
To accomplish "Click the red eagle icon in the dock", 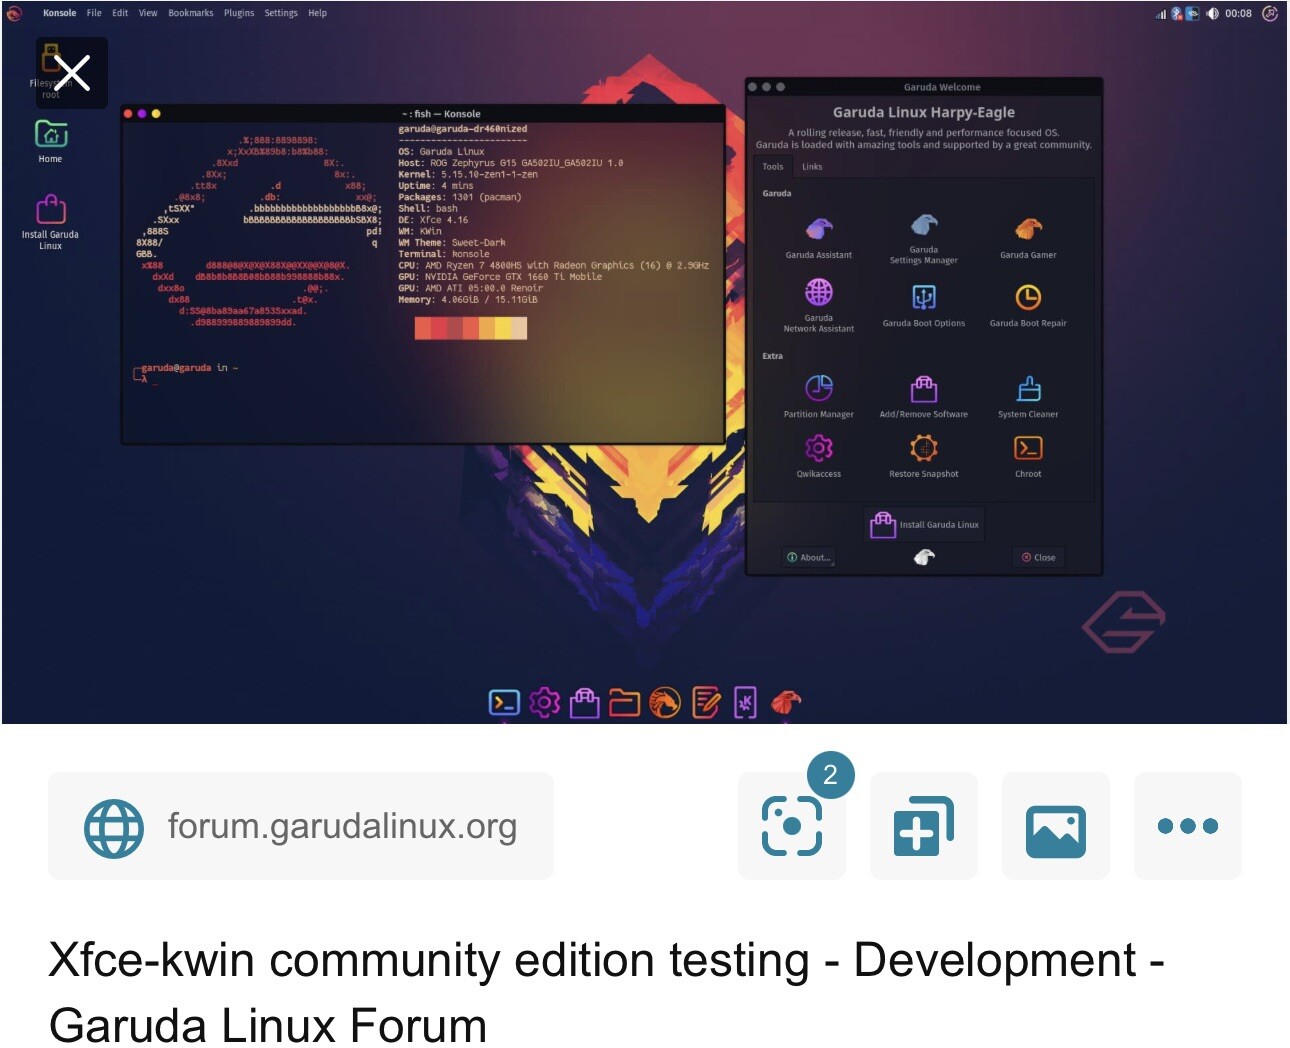I will coord(786,703).
